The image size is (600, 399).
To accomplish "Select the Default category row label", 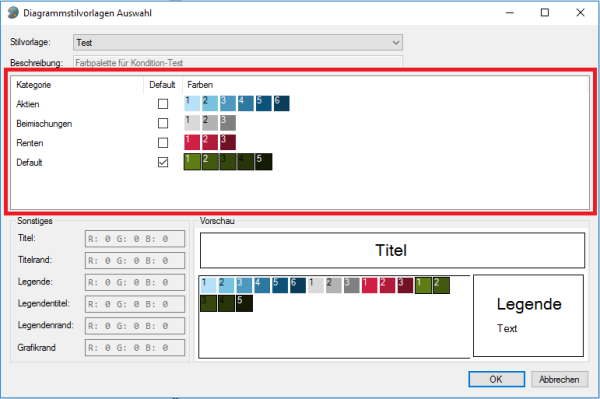I will point(29,163).
